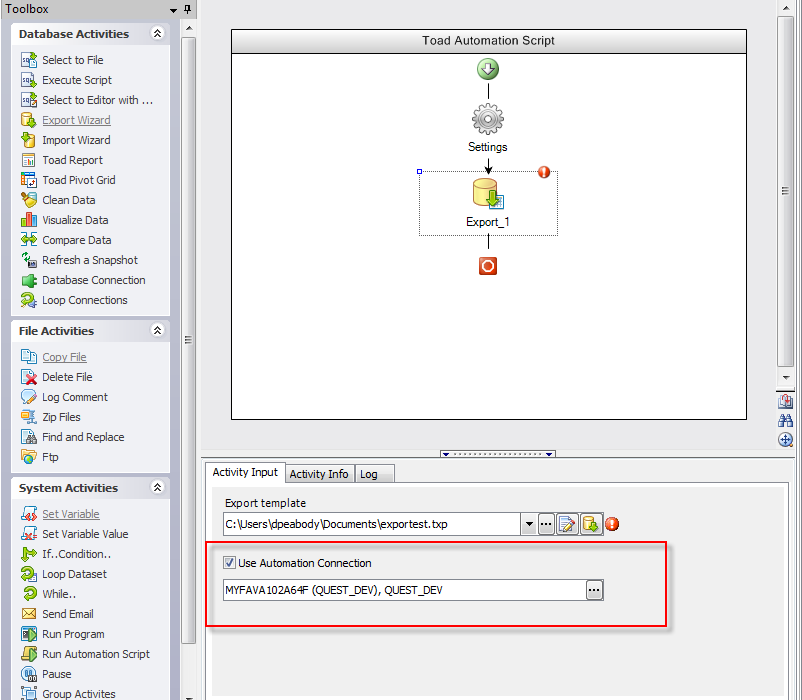Select the Settings gear node

coord(488,119)
